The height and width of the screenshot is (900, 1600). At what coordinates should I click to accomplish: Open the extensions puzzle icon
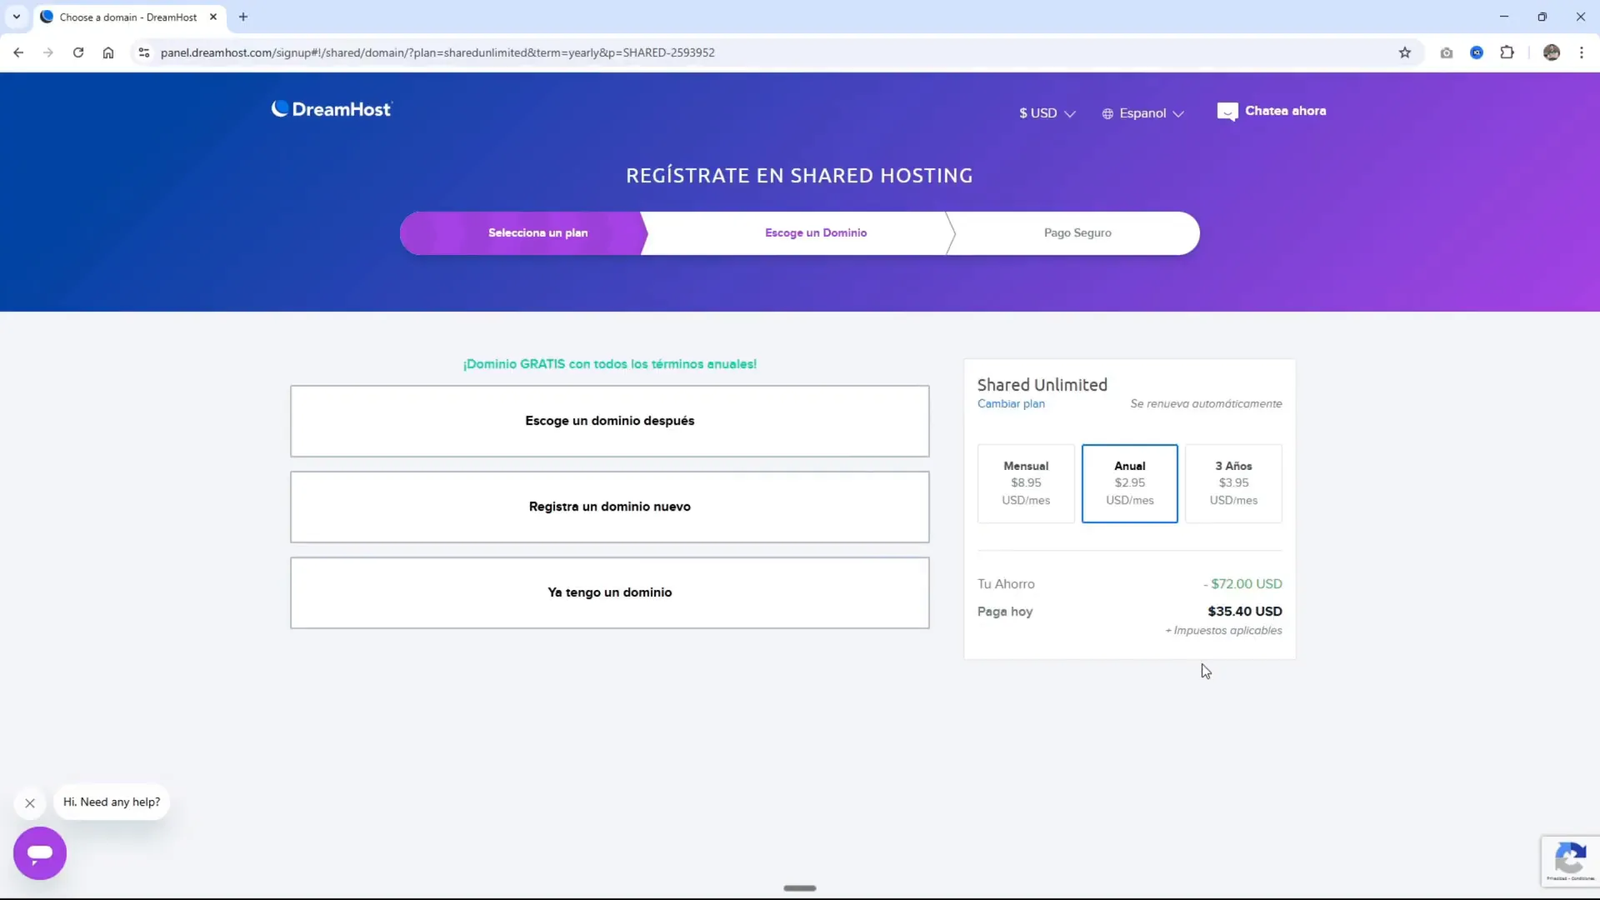pos(1507,52)
